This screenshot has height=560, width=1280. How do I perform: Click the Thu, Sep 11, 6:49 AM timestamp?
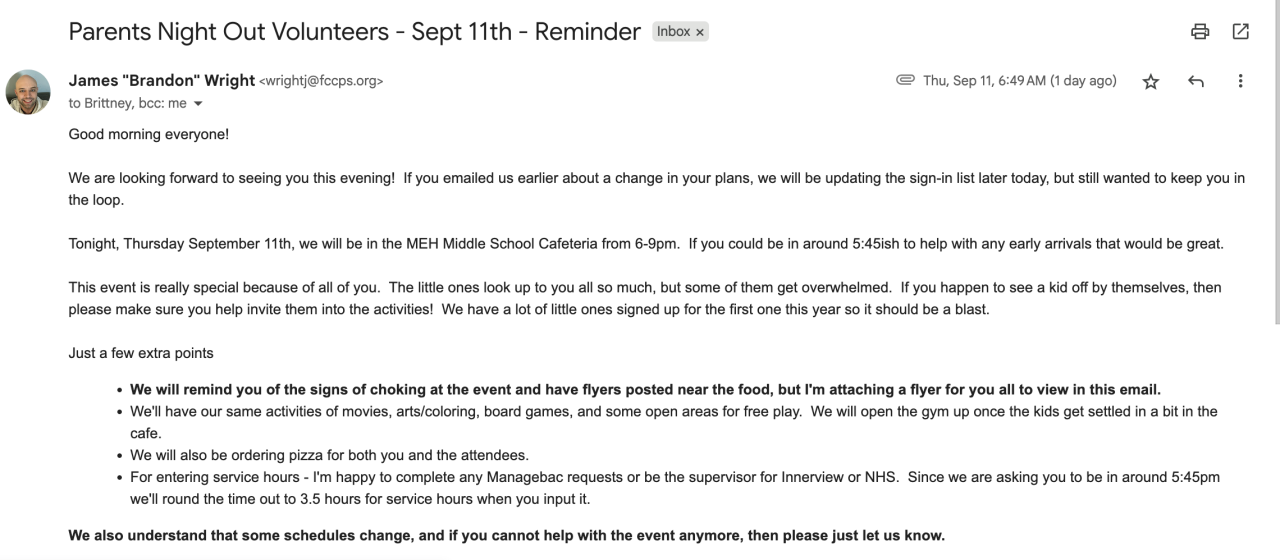1019,81
